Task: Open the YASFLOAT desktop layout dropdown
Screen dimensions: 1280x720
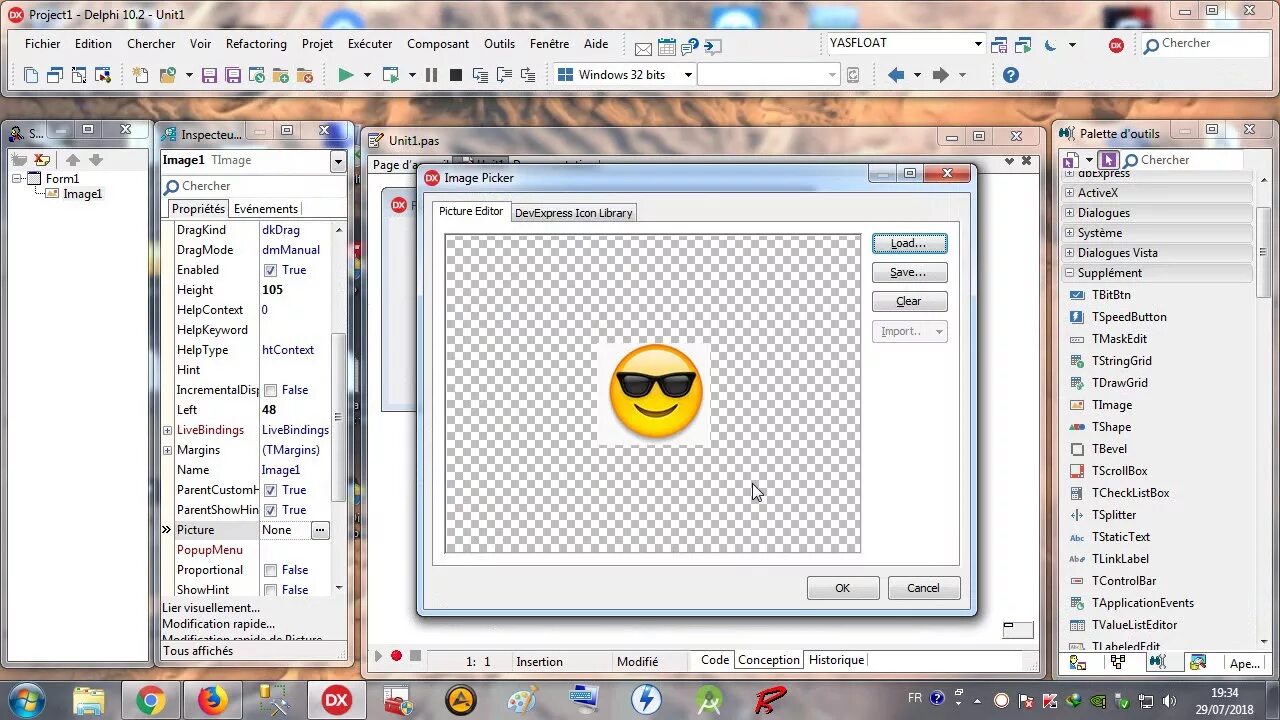Action: coord(978,44)
